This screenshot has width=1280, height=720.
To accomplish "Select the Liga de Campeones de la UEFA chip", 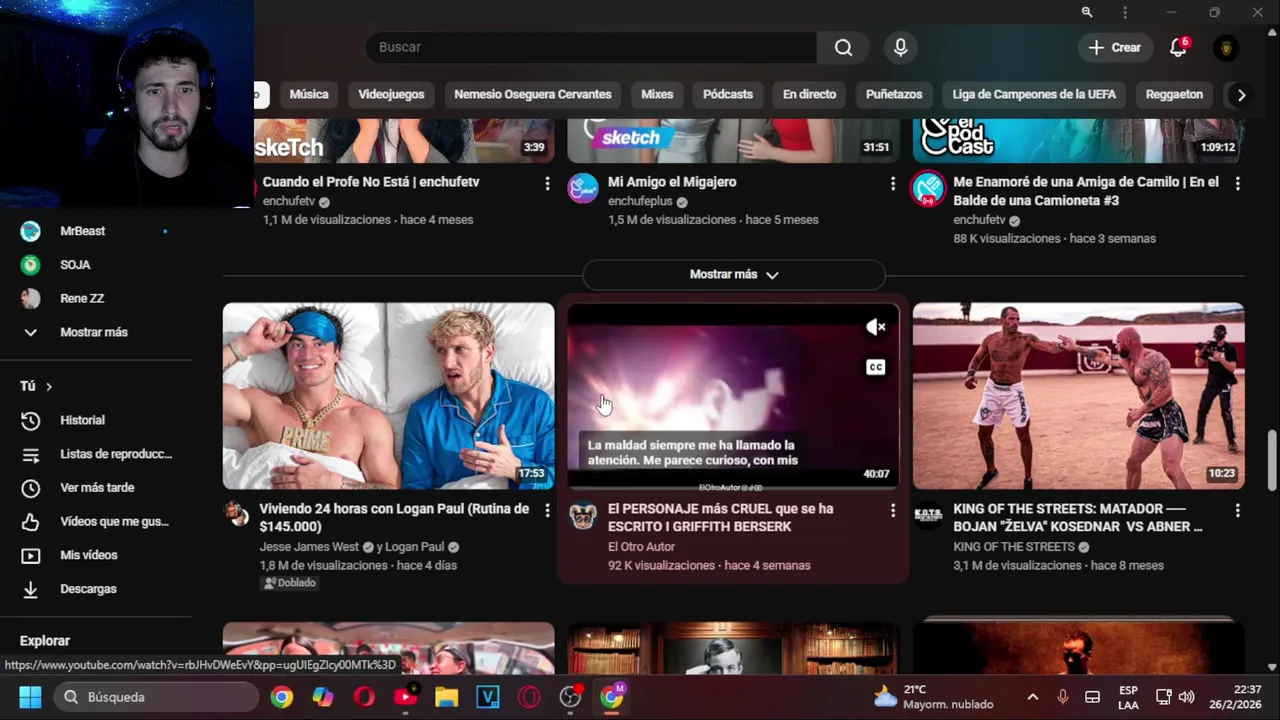I will click(1034, 94).
